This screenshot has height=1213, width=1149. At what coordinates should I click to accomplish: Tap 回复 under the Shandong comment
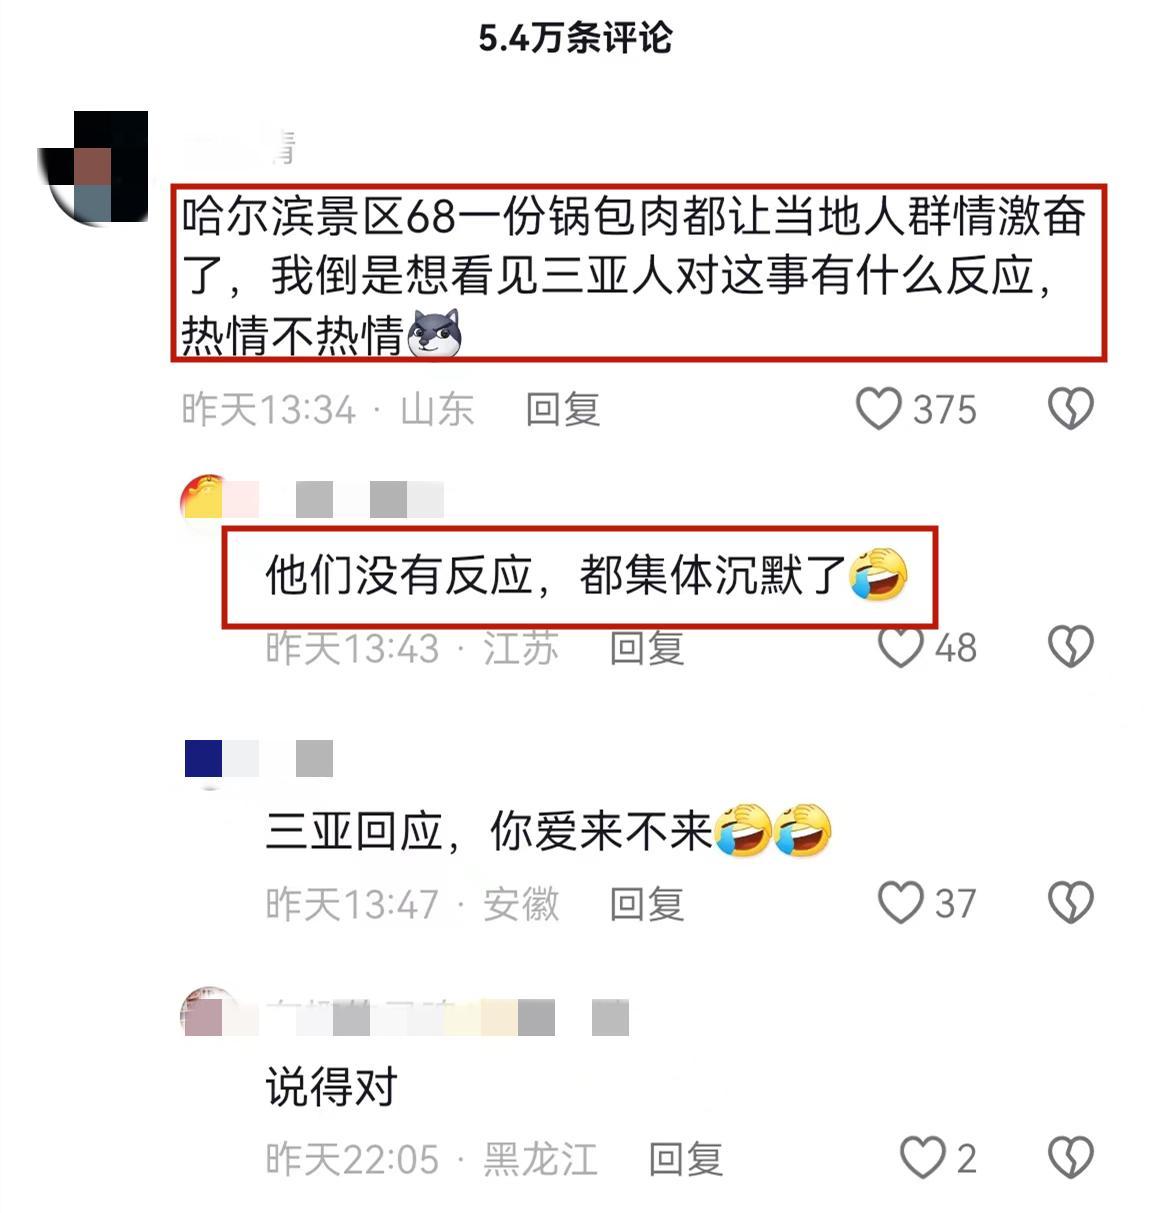(563, 409)
